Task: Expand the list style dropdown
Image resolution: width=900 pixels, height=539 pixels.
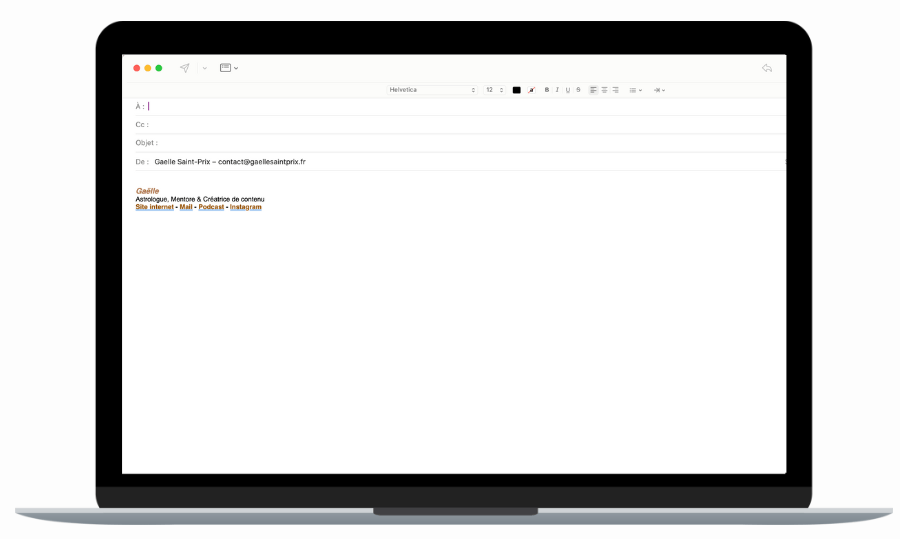Action: click(x=635, y=90)
